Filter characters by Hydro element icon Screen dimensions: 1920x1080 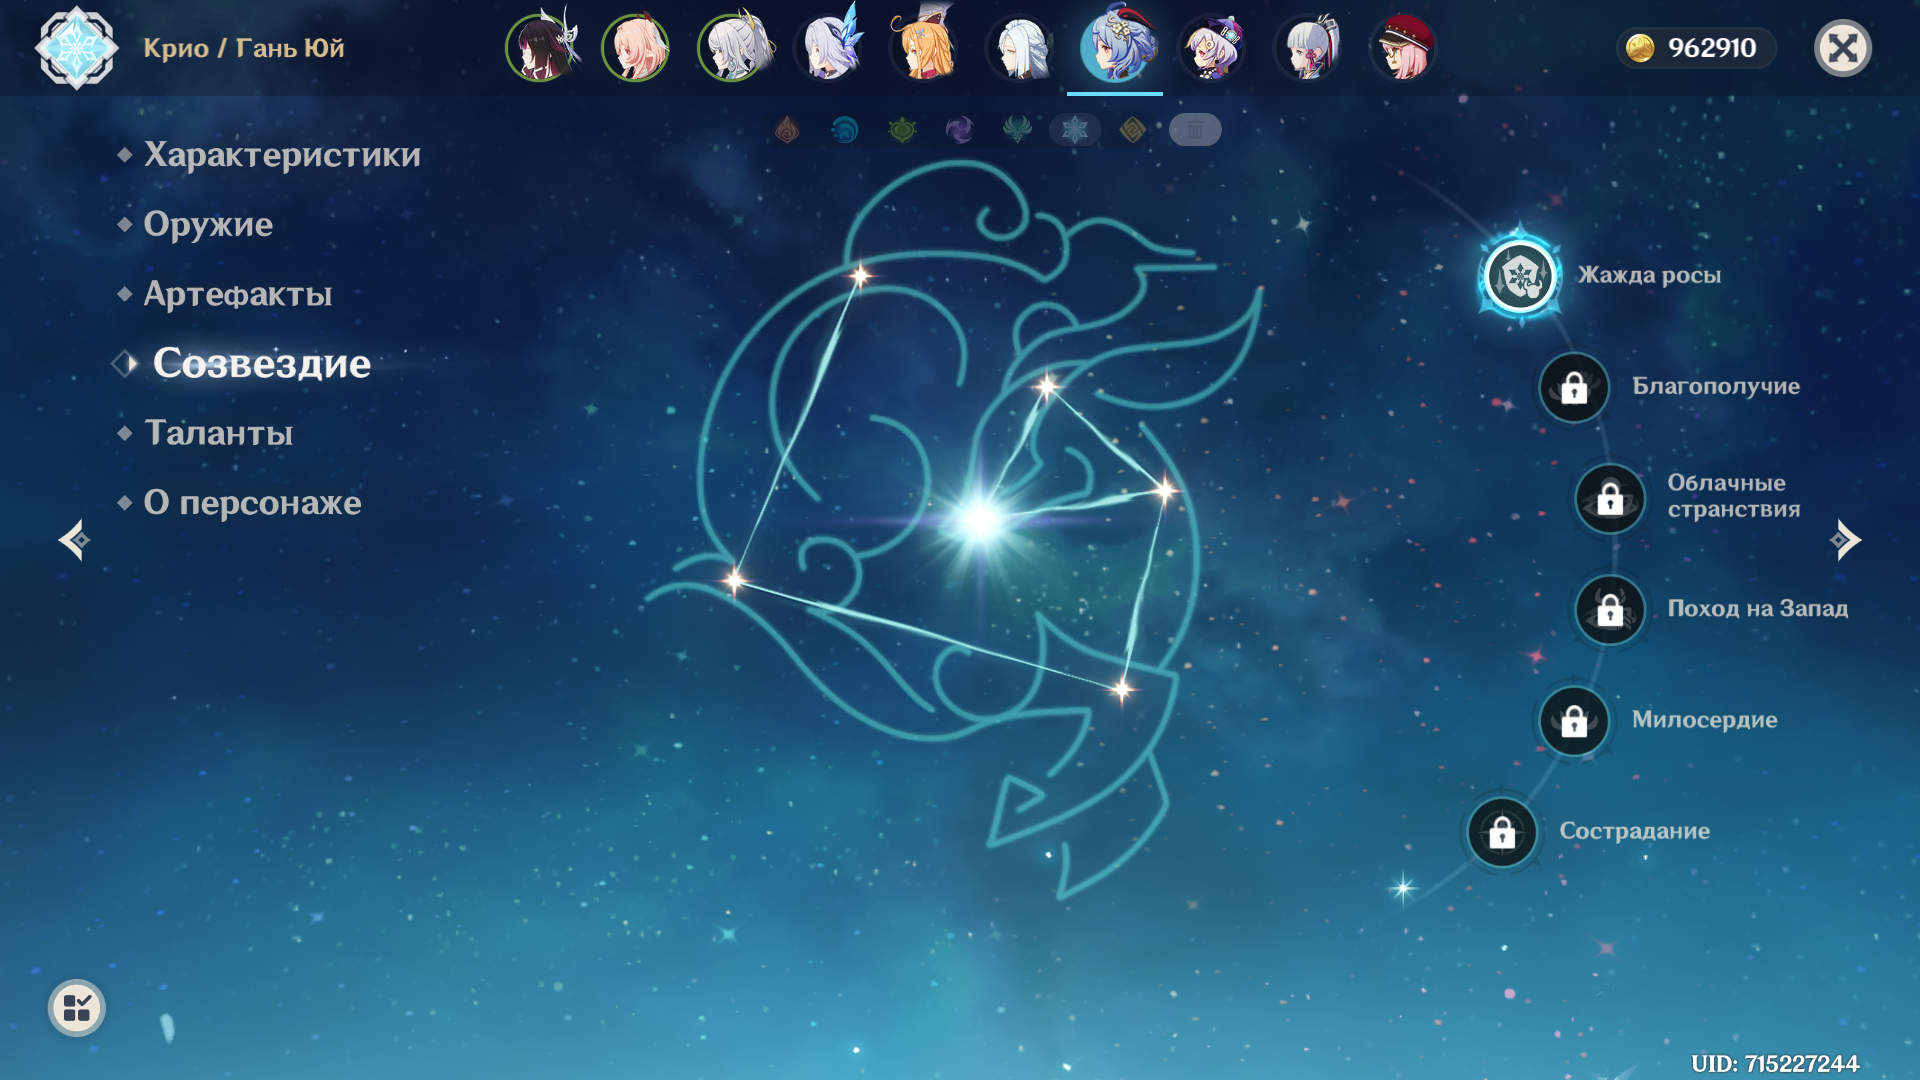845,130
